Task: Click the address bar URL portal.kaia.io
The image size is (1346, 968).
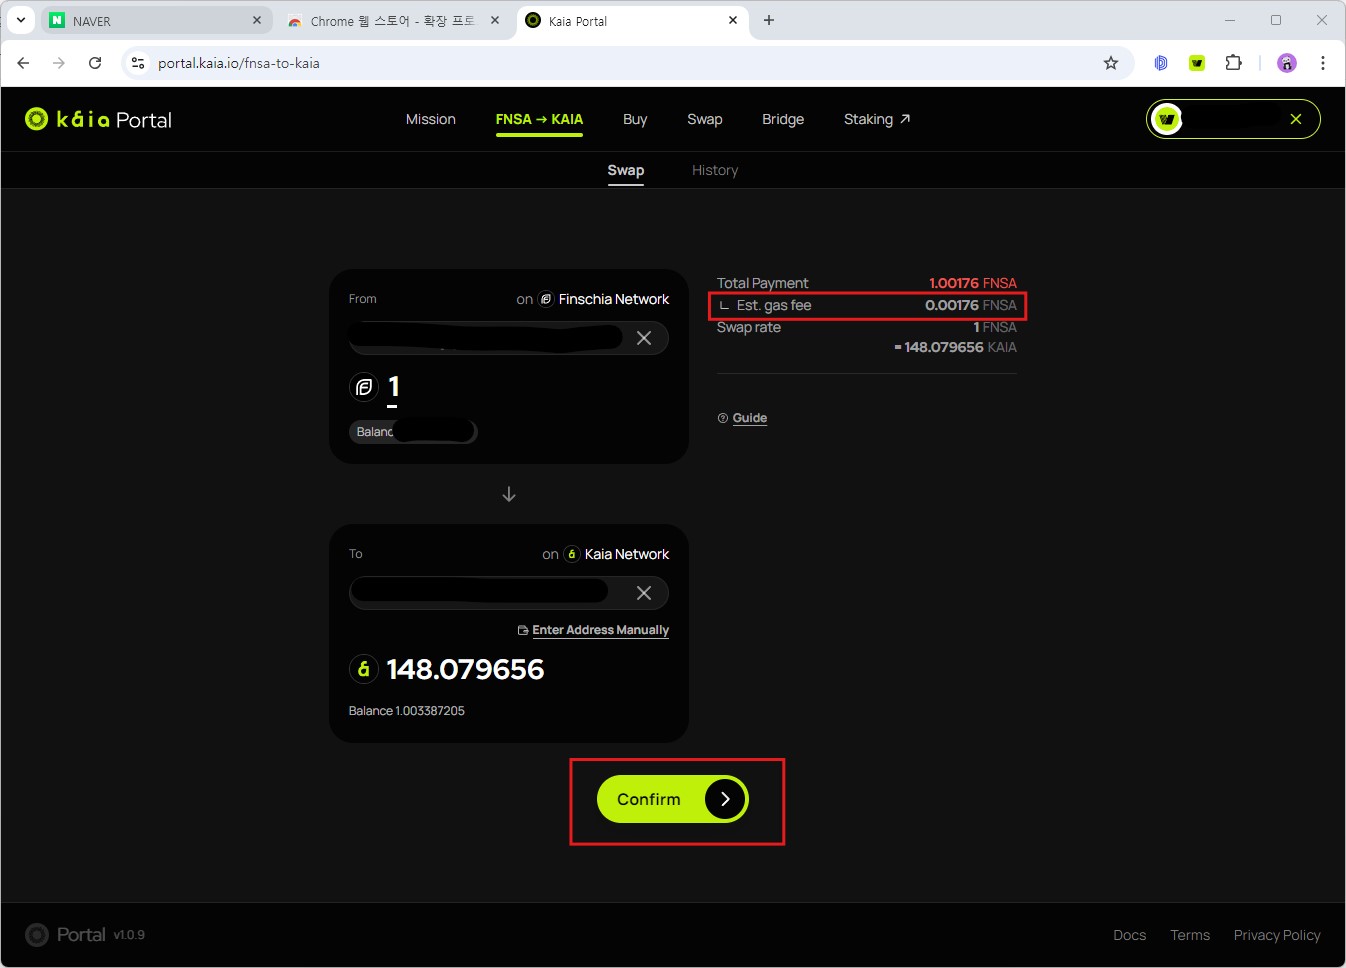Action: pyautogui.click(x=239, y=63)
